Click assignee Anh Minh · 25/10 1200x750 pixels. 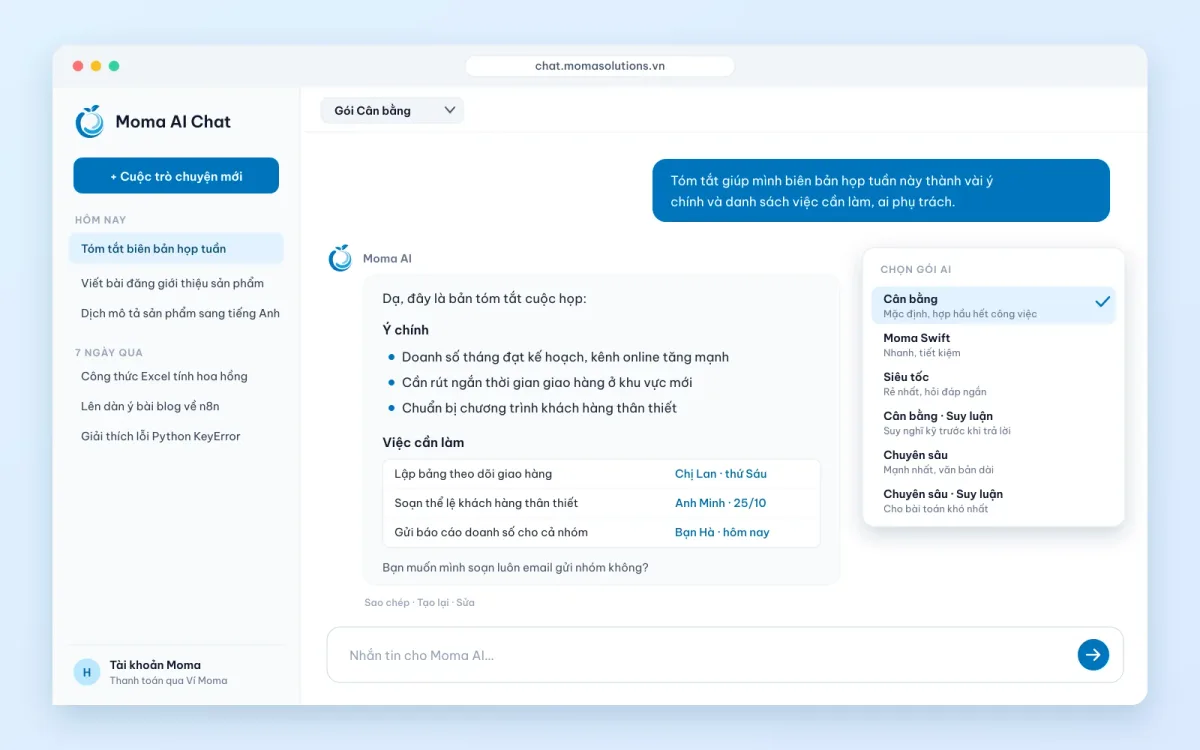(x=721, y=503)
